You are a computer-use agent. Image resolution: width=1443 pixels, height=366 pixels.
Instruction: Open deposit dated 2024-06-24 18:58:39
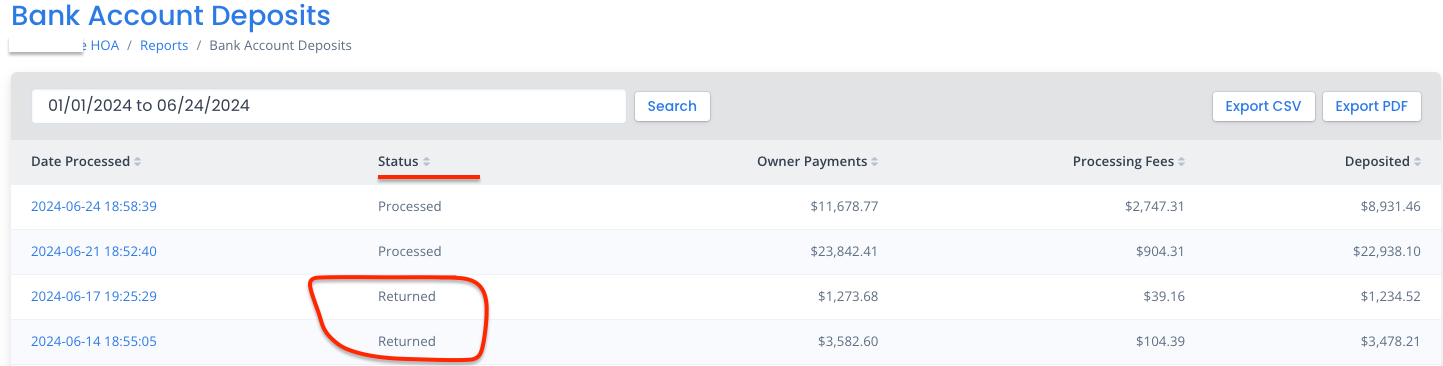94,207
